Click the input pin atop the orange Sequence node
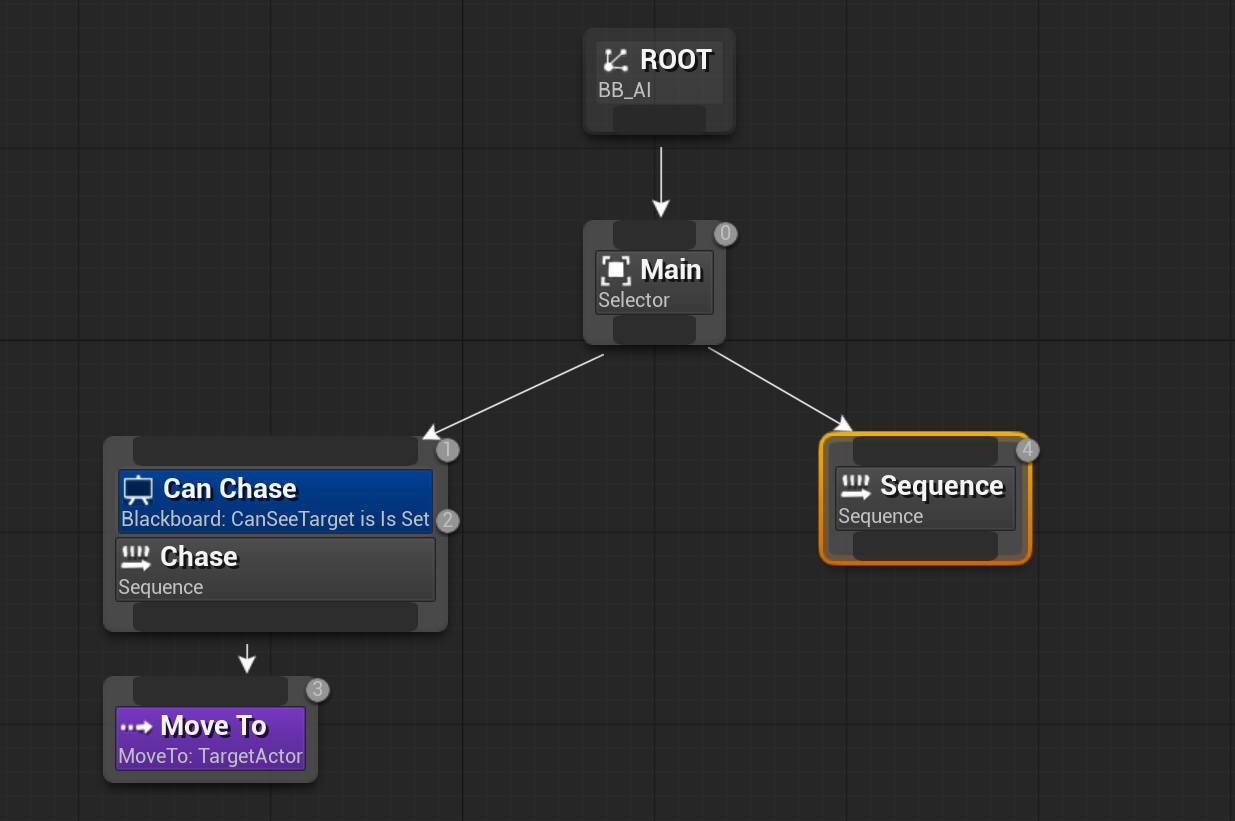Image resolution: width=1235 pixels, height=821 pixels. click(x=925, y=451)
